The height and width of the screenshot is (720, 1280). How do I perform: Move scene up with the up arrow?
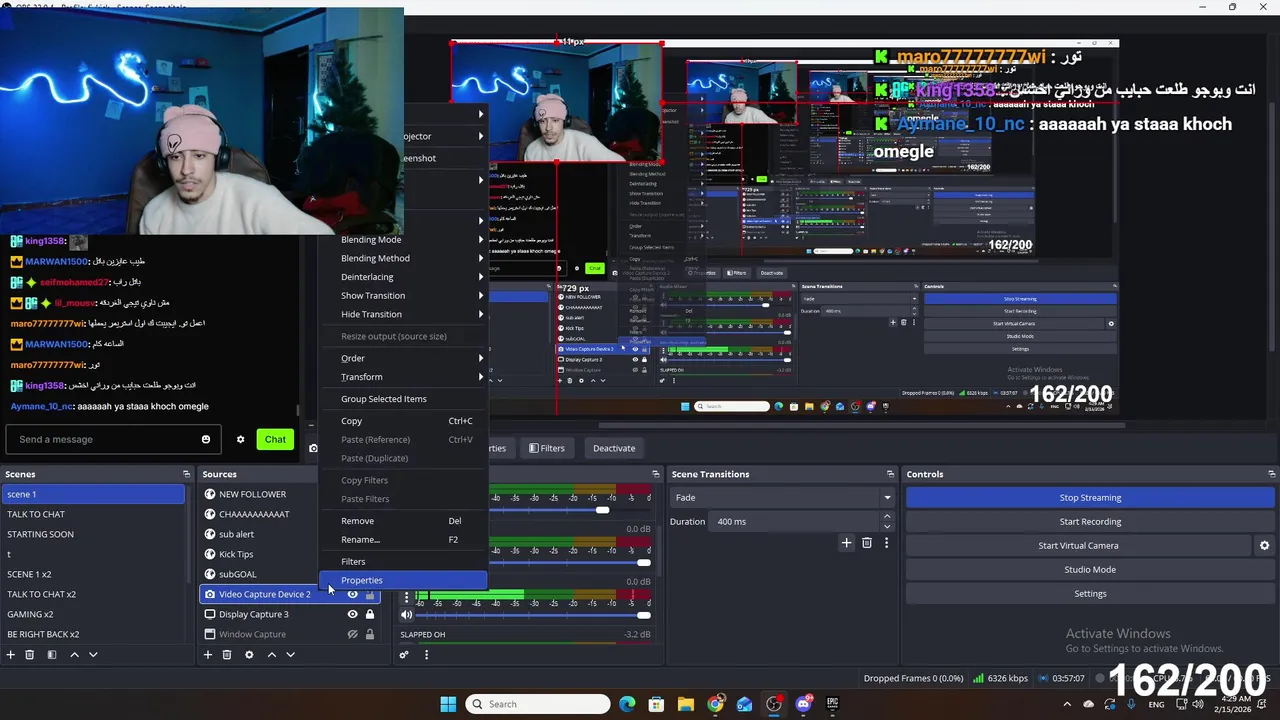[x=74, y=655]
